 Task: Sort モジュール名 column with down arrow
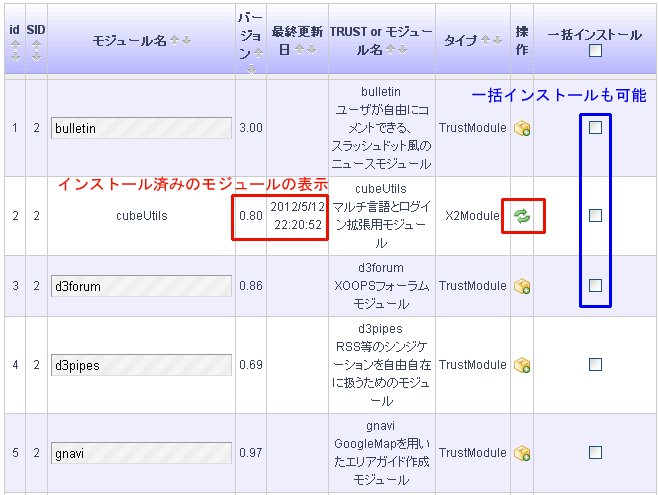pyautogui.click(x=185, y=41)
